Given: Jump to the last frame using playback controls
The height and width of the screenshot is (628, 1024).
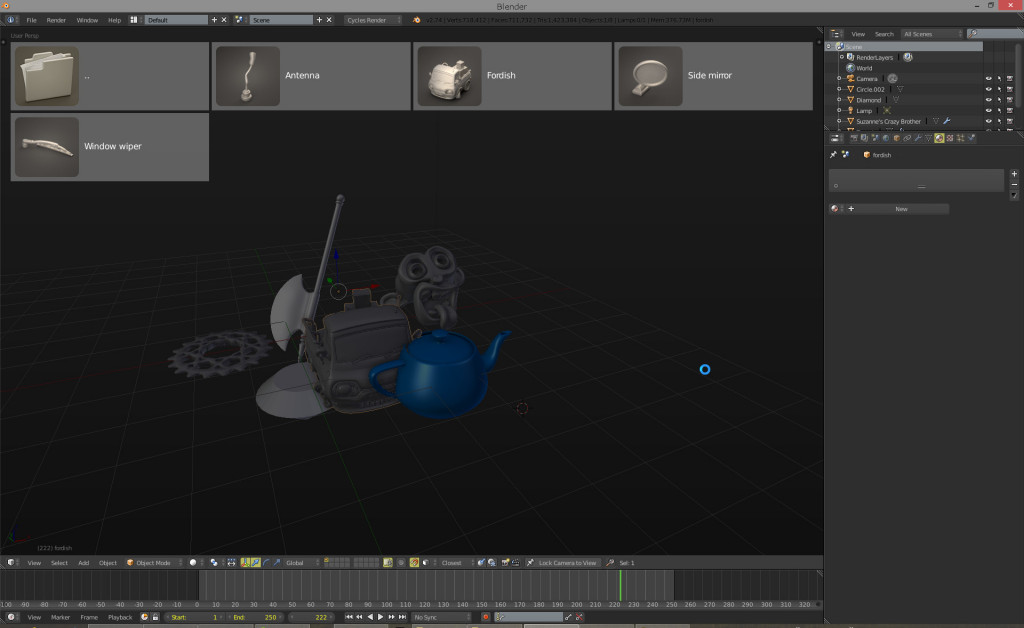Looking at the screenshot, I should [x=403, y=617].
